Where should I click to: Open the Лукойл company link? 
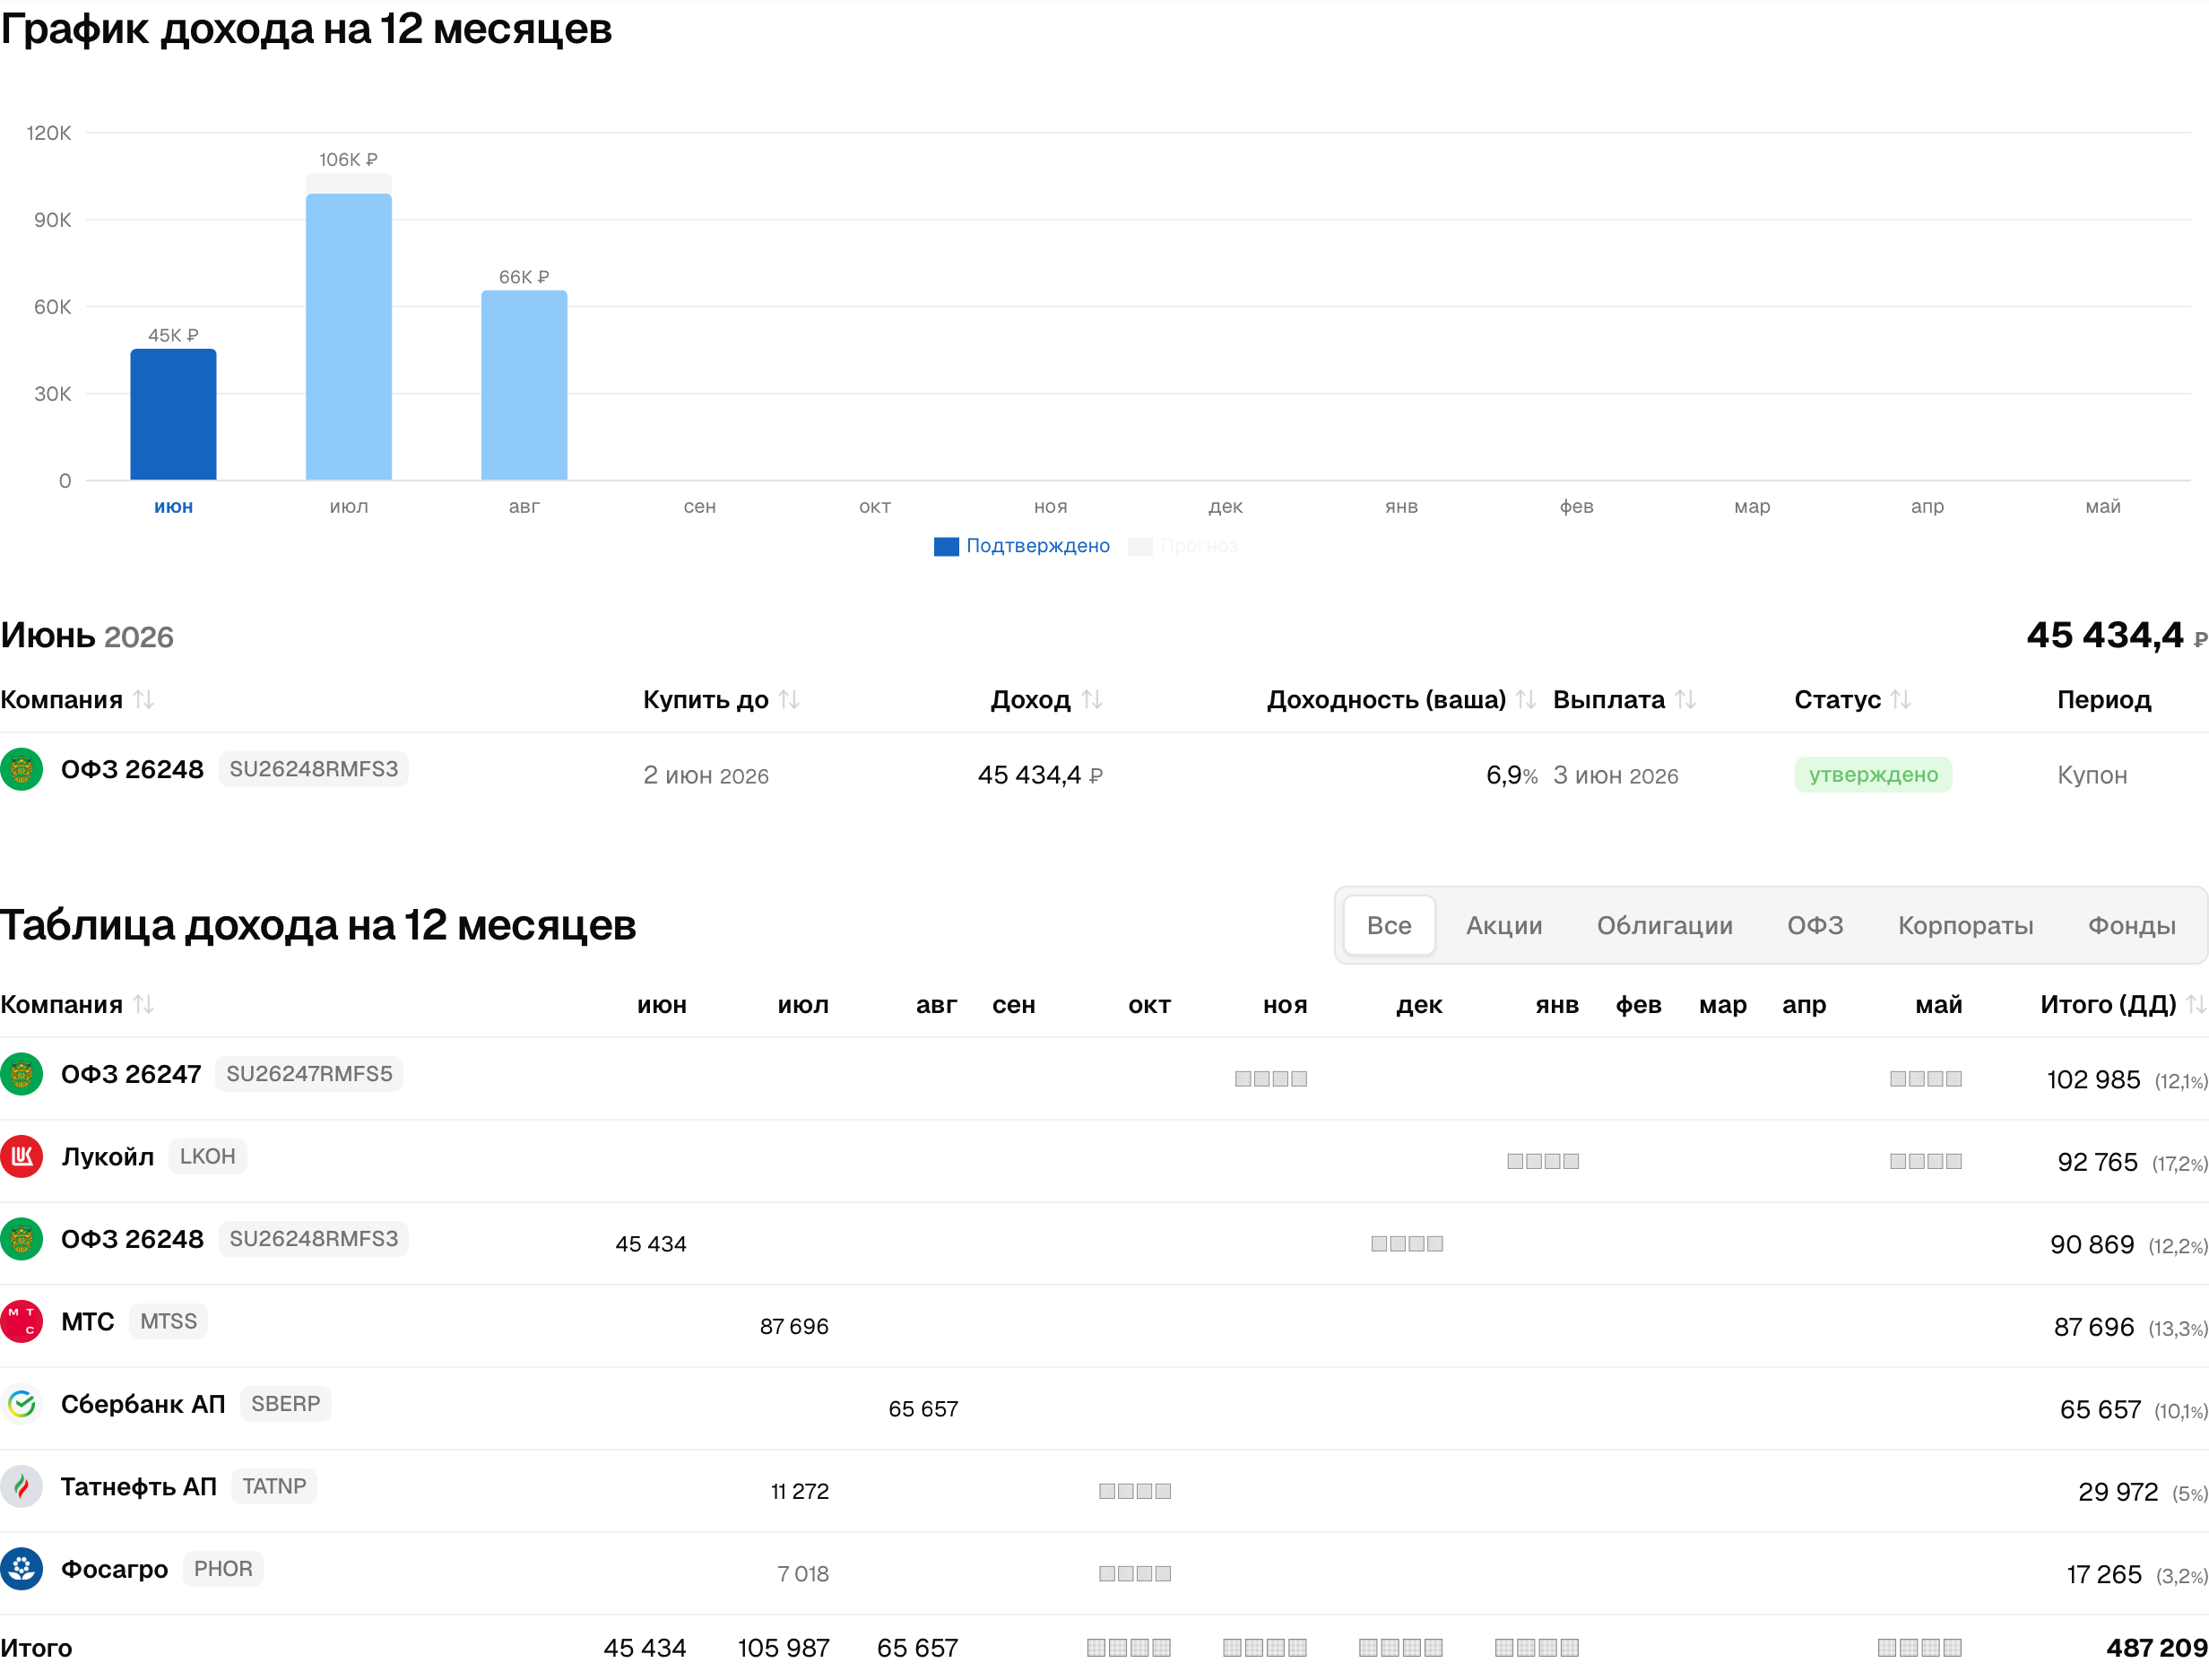tap(108, 1157)
